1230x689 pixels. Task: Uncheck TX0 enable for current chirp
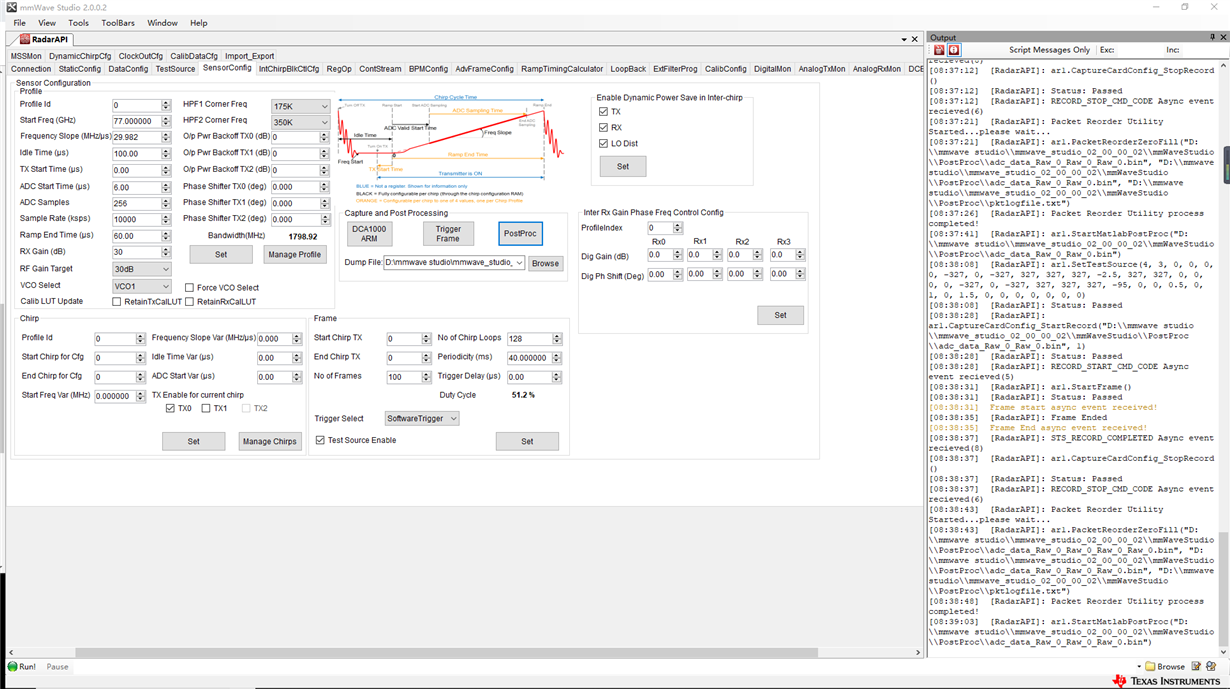171,408
